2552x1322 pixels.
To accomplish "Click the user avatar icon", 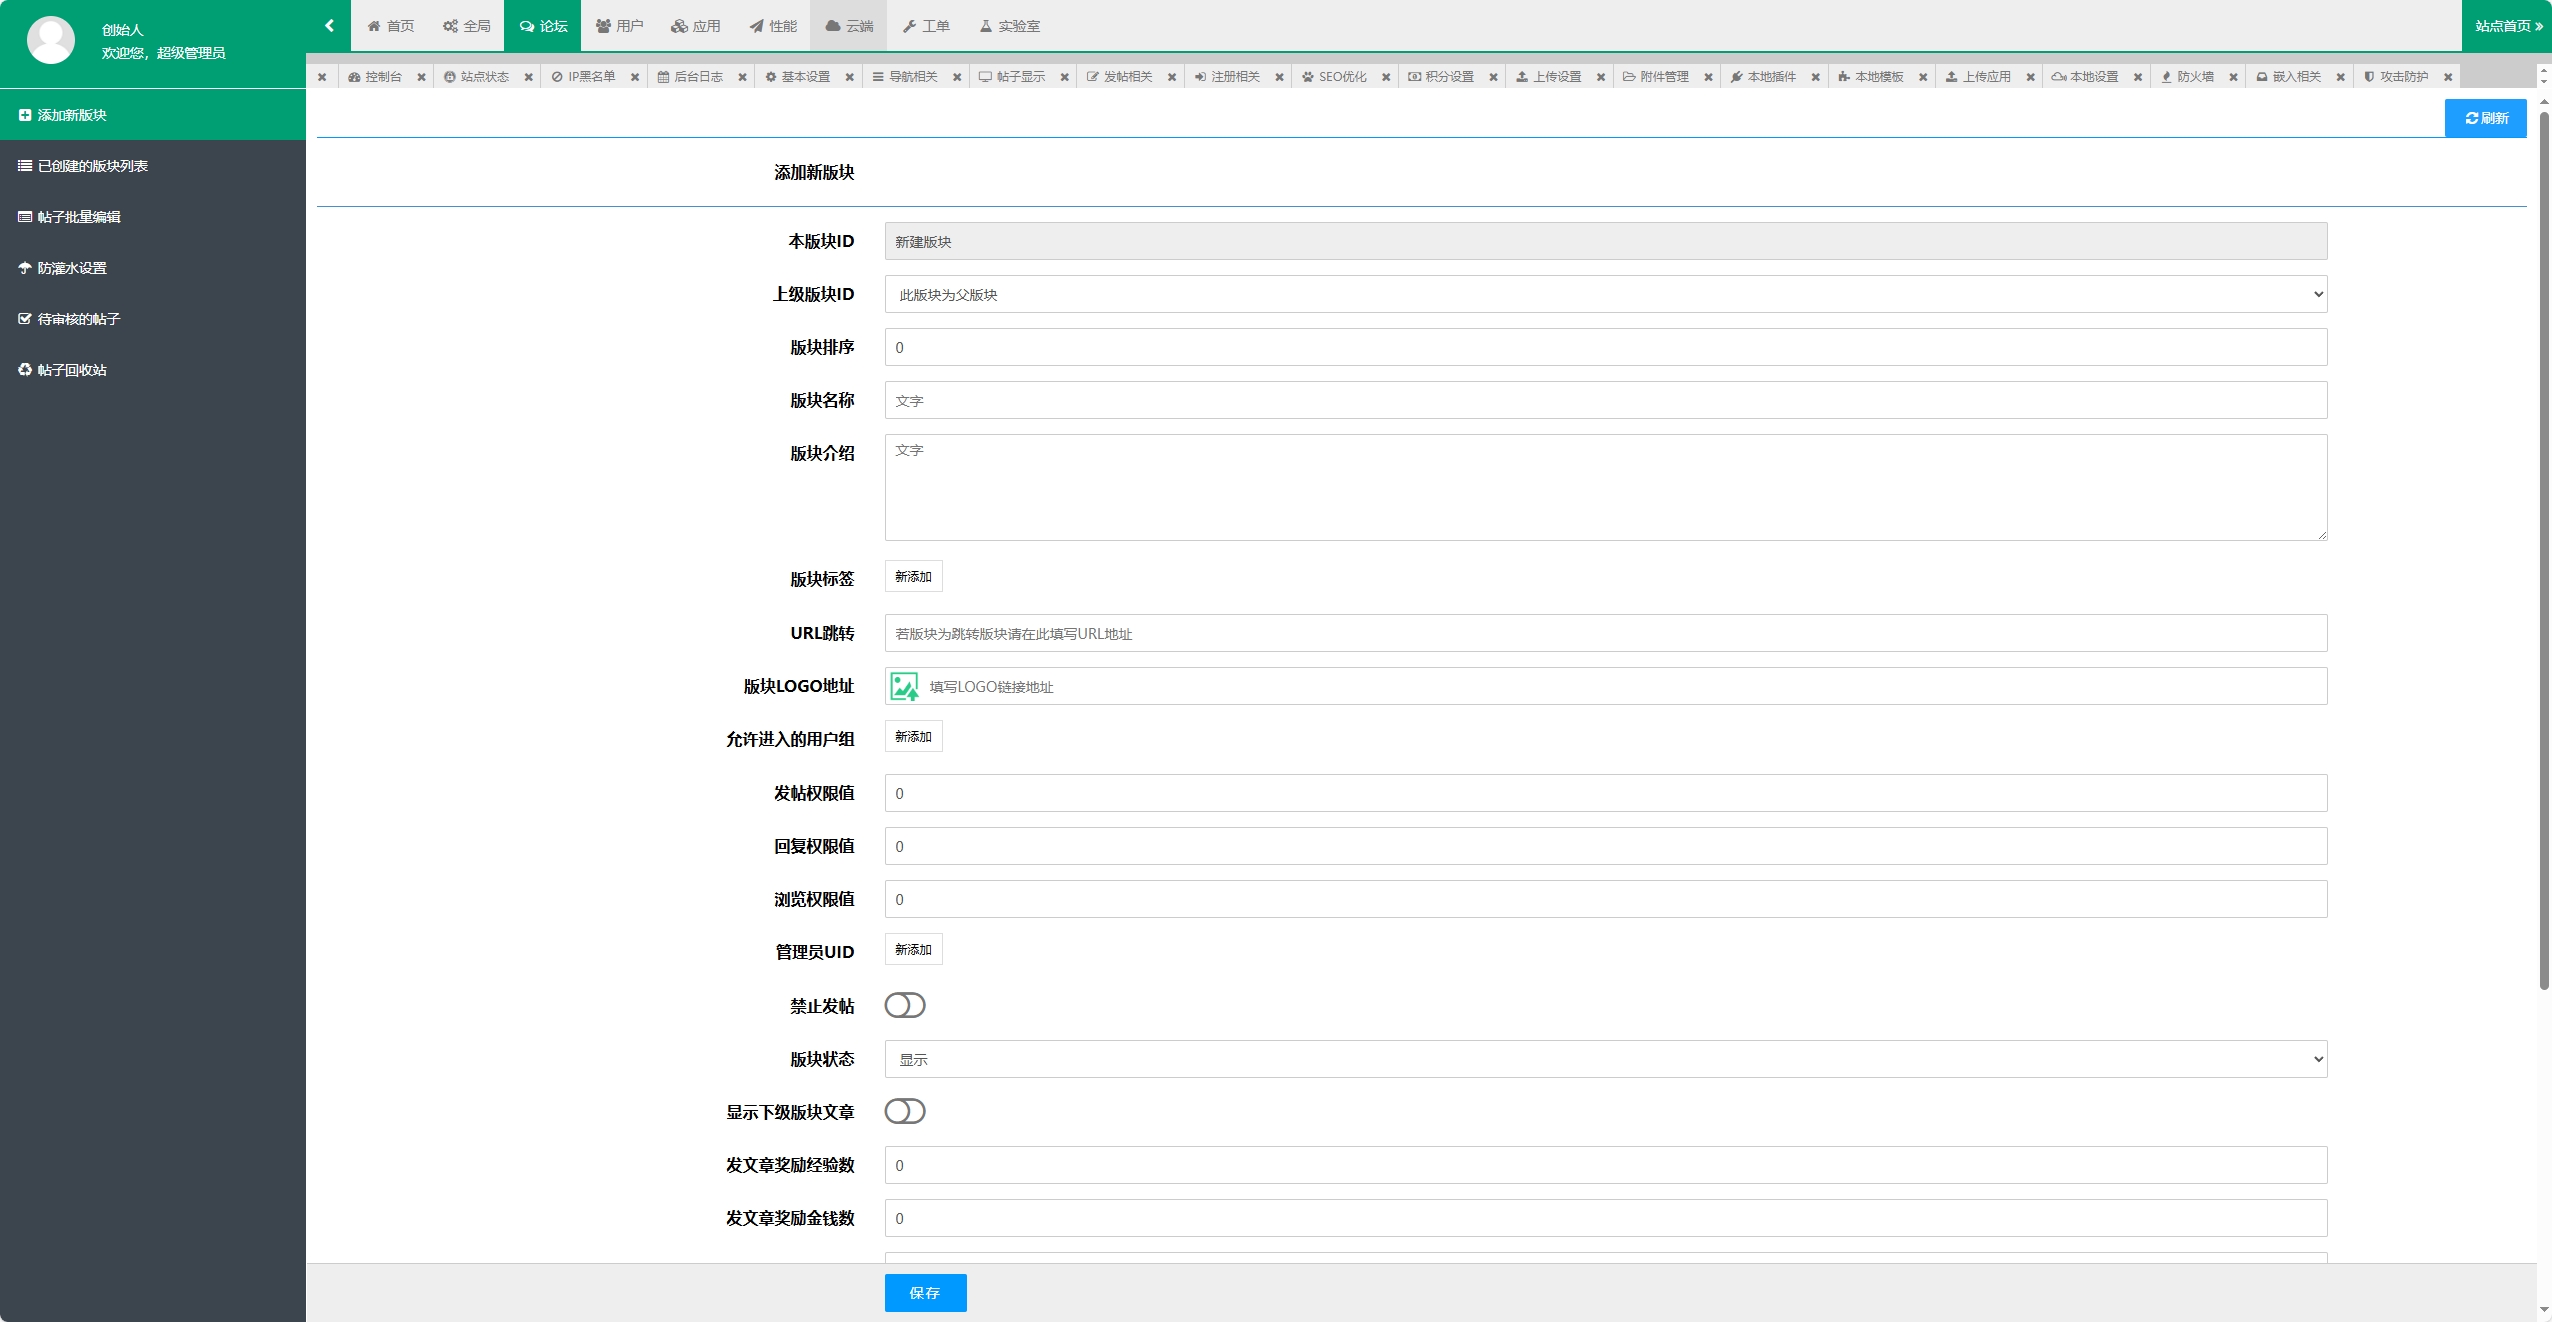I will (51, 40).
